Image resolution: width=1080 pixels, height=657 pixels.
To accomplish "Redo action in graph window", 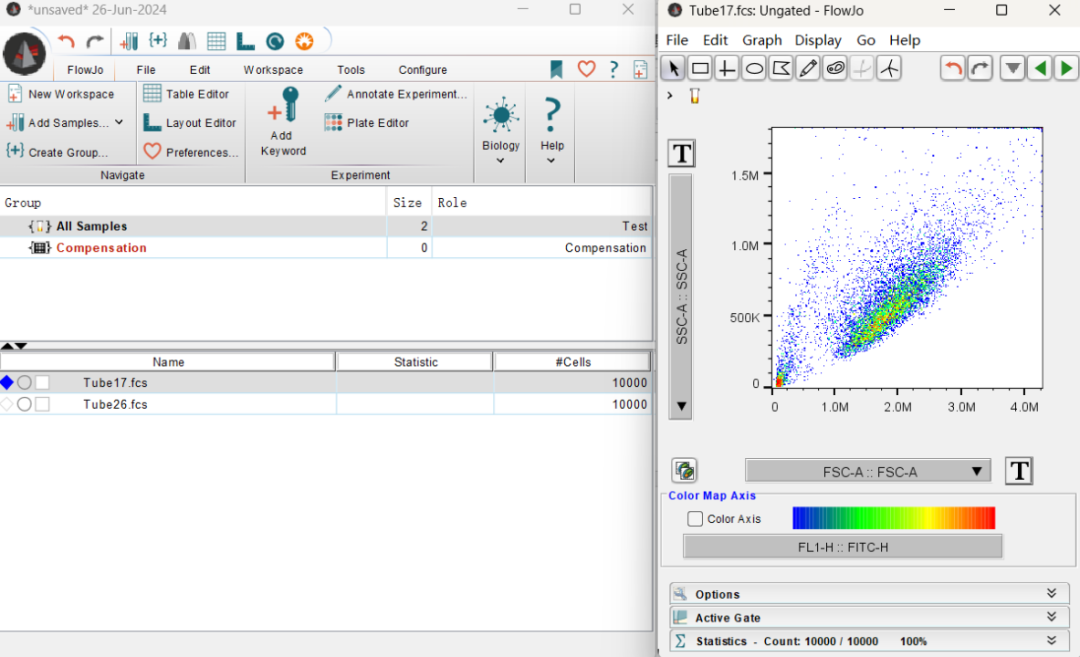I will [979, 68].
